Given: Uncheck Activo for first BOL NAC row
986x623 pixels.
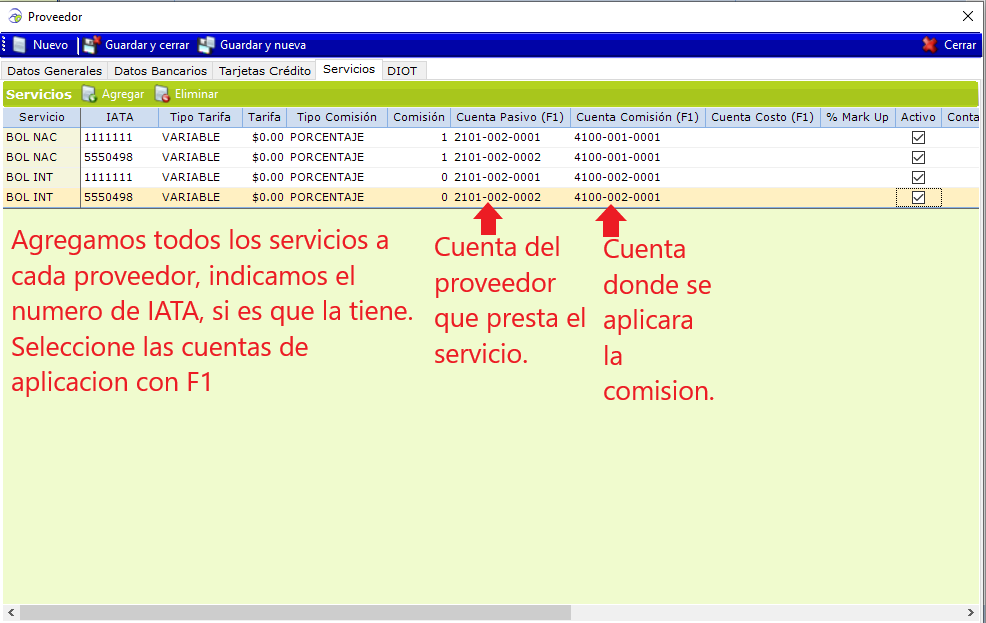Looking at the screenshot, I should [x=918, y=138].
